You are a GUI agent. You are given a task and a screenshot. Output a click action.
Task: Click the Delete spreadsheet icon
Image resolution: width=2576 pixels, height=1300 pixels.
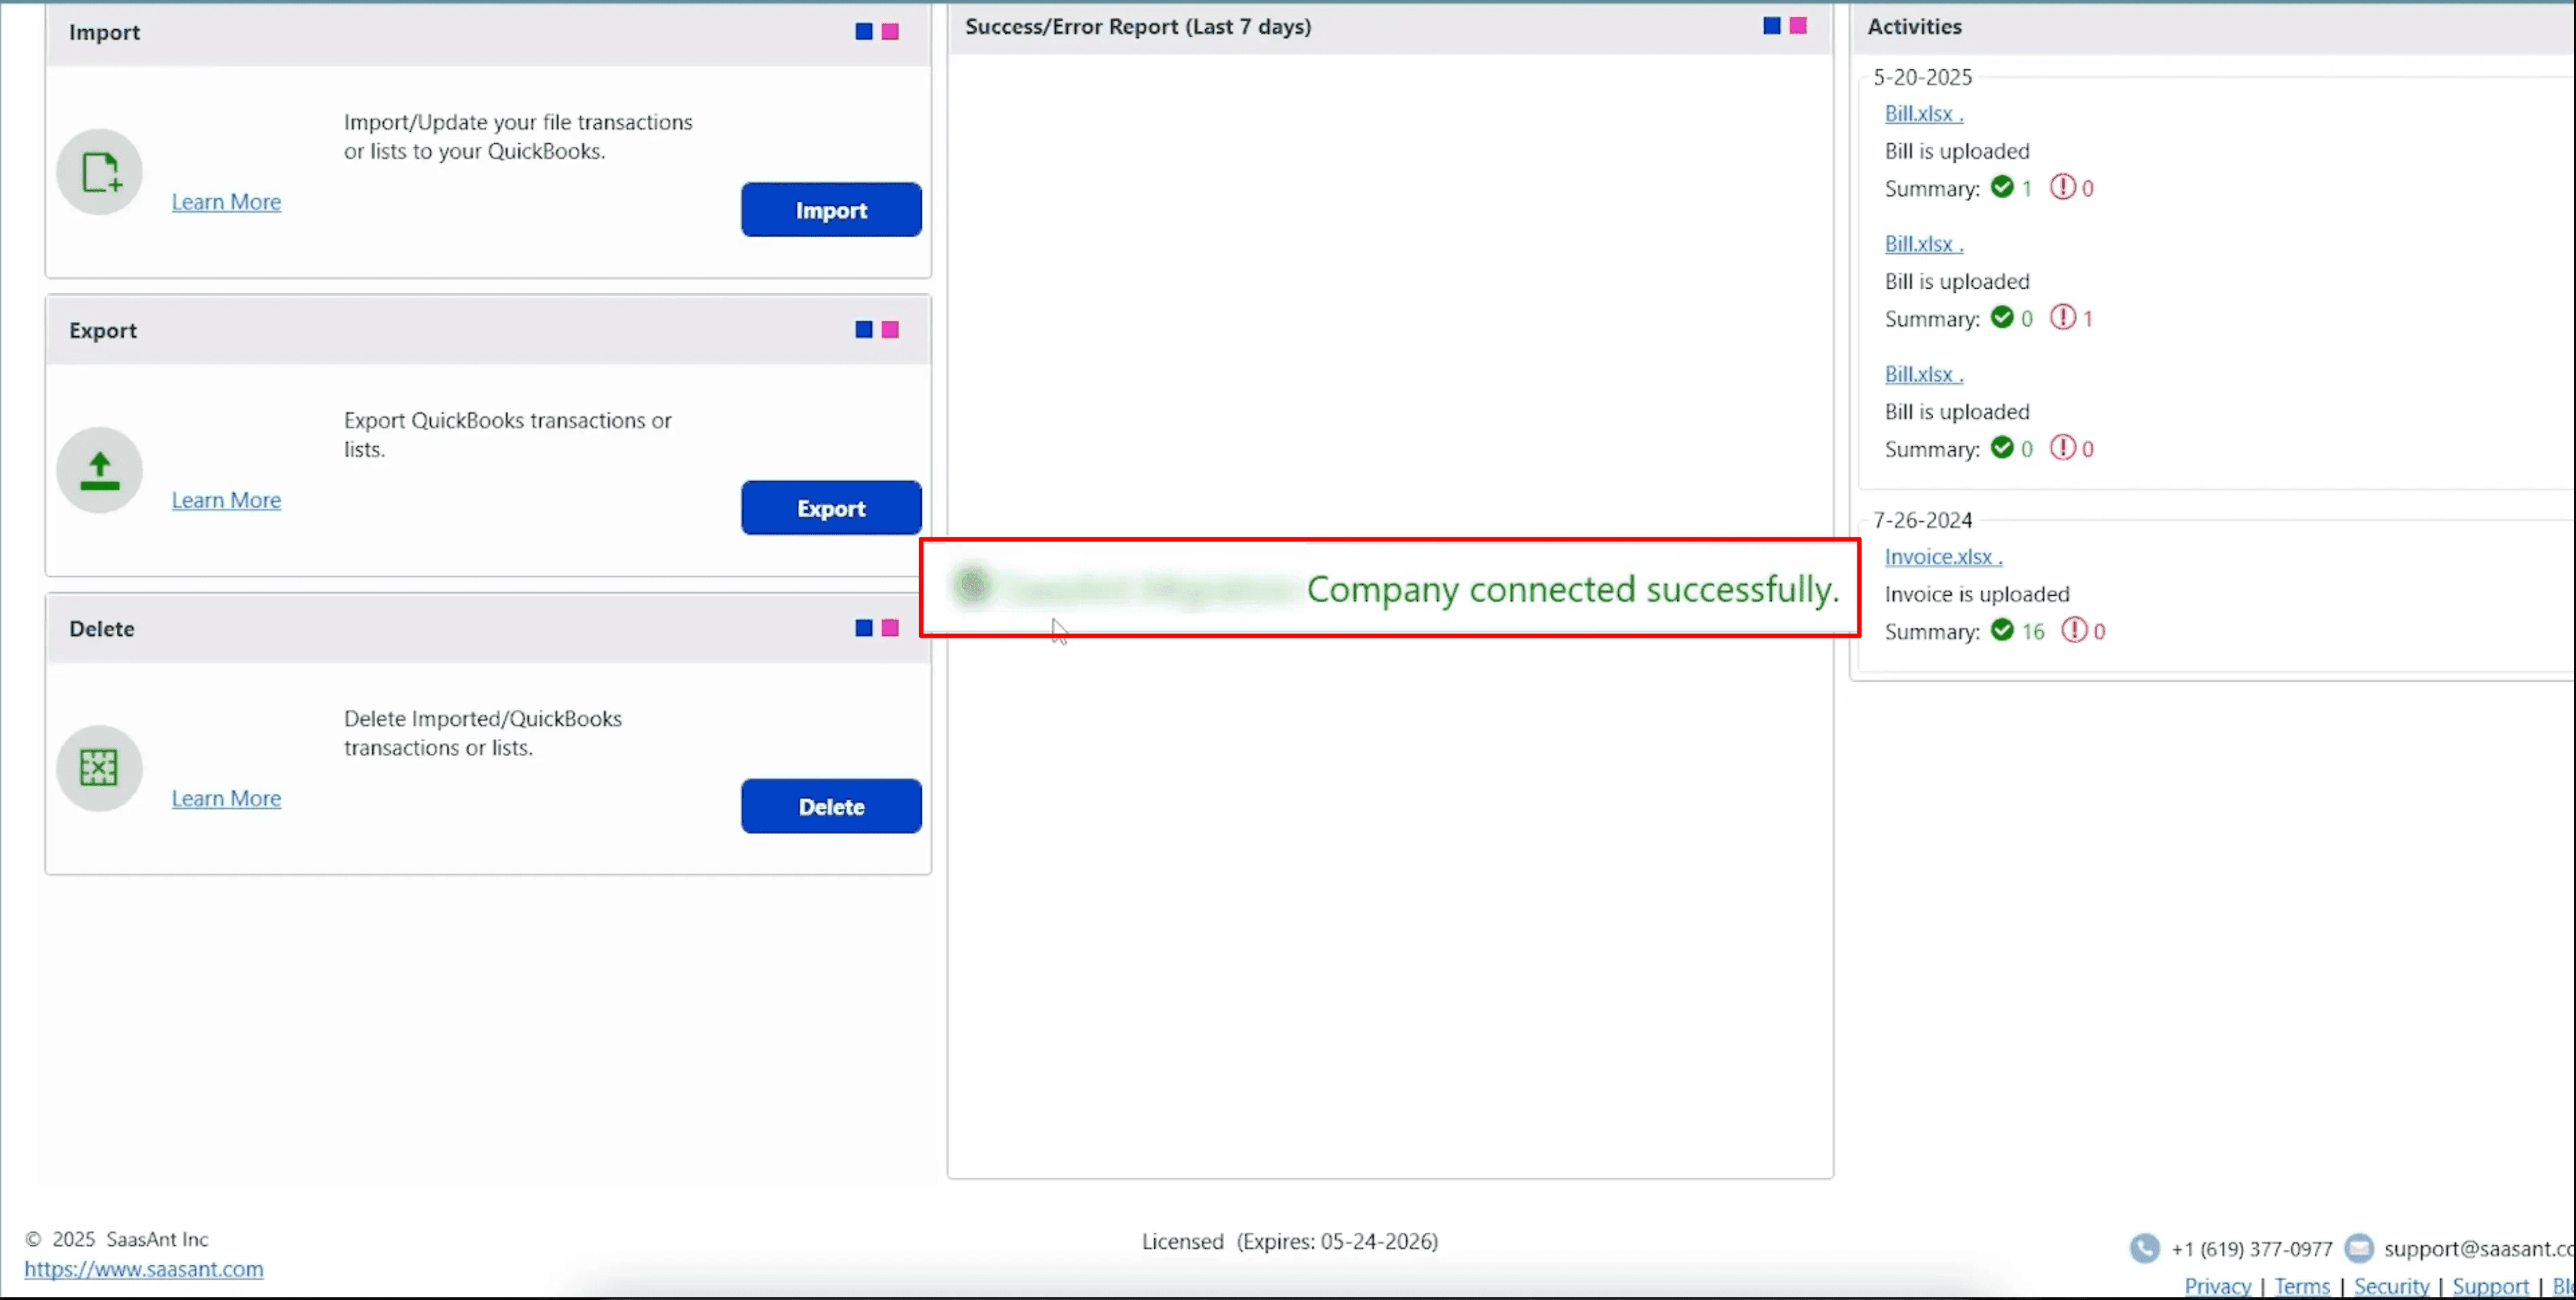click(x=99, y=768)
